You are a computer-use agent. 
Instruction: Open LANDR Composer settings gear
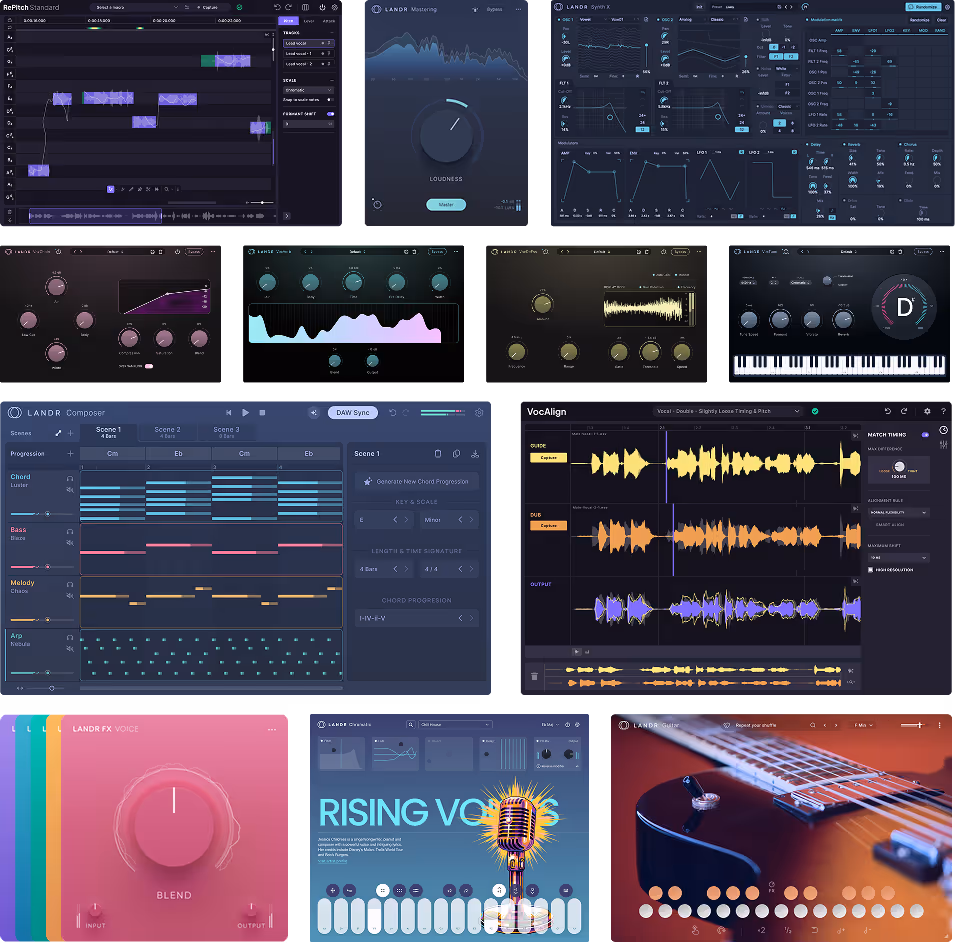pos(479,412)
